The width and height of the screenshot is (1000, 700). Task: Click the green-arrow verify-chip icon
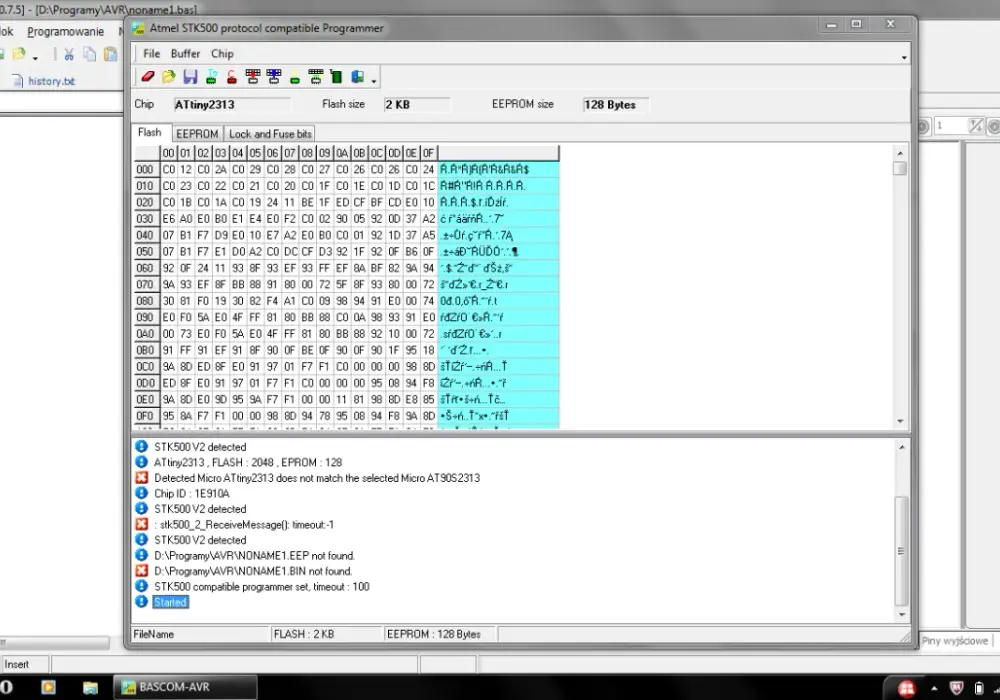point(316,77)
